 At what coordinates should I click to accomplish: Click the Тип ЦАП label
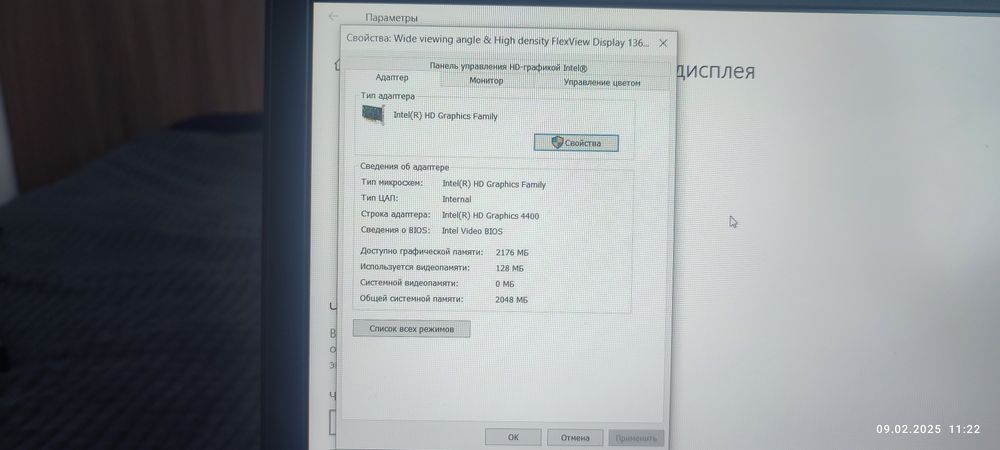379,198
